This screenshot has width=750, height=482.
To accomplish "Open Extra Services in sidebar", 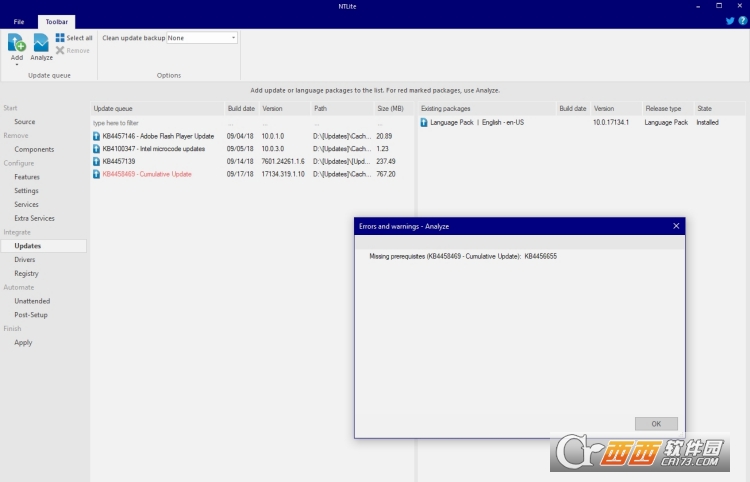I will pyautogui.click(x=34, y=219).
